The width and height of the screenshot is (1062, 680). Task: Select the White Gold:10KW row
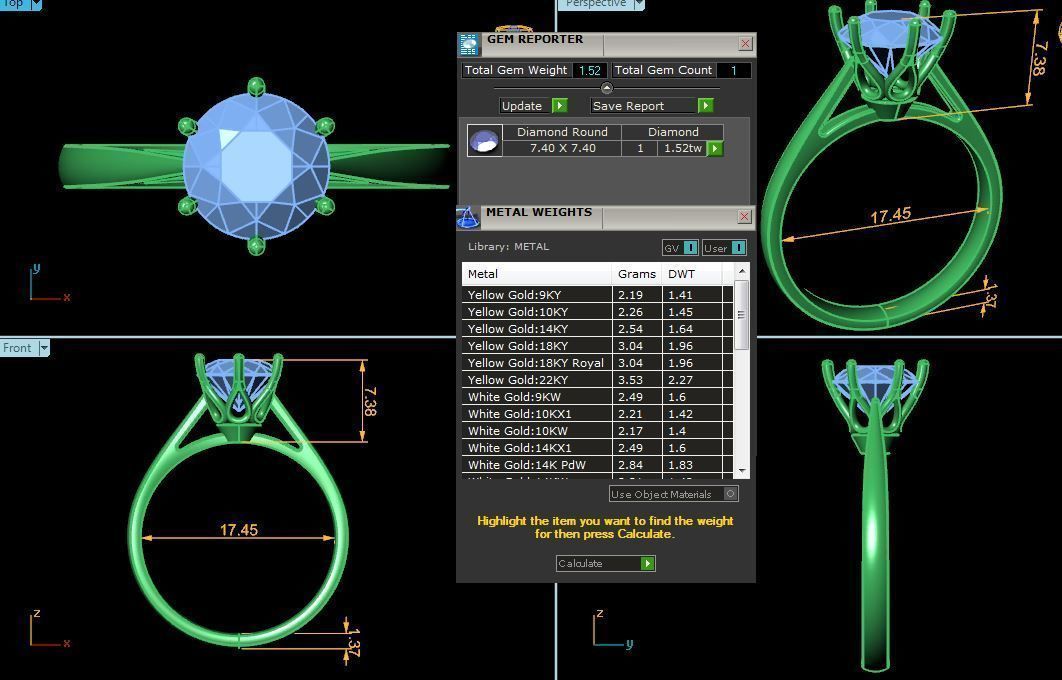597,431
